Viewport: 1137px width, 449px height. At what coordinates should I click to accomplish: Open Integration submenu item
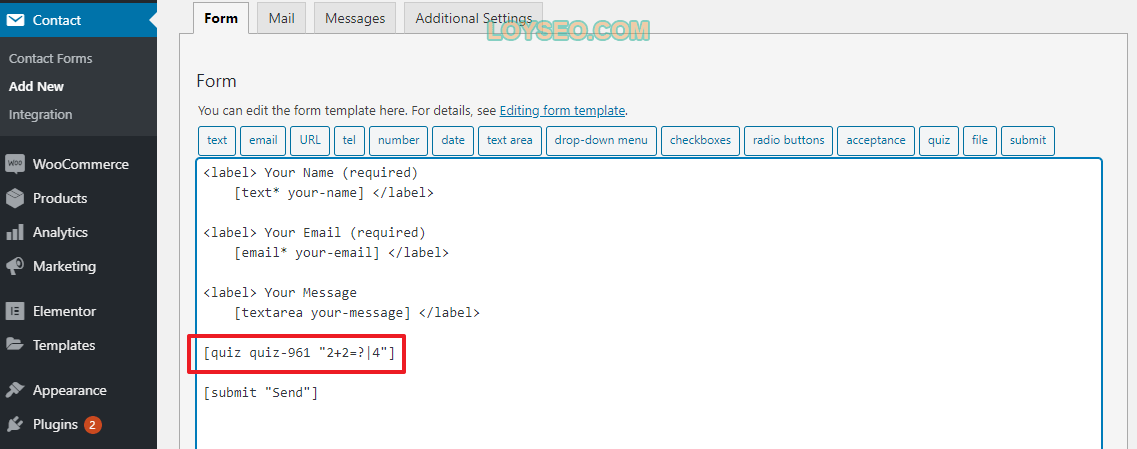click(41, 115)
